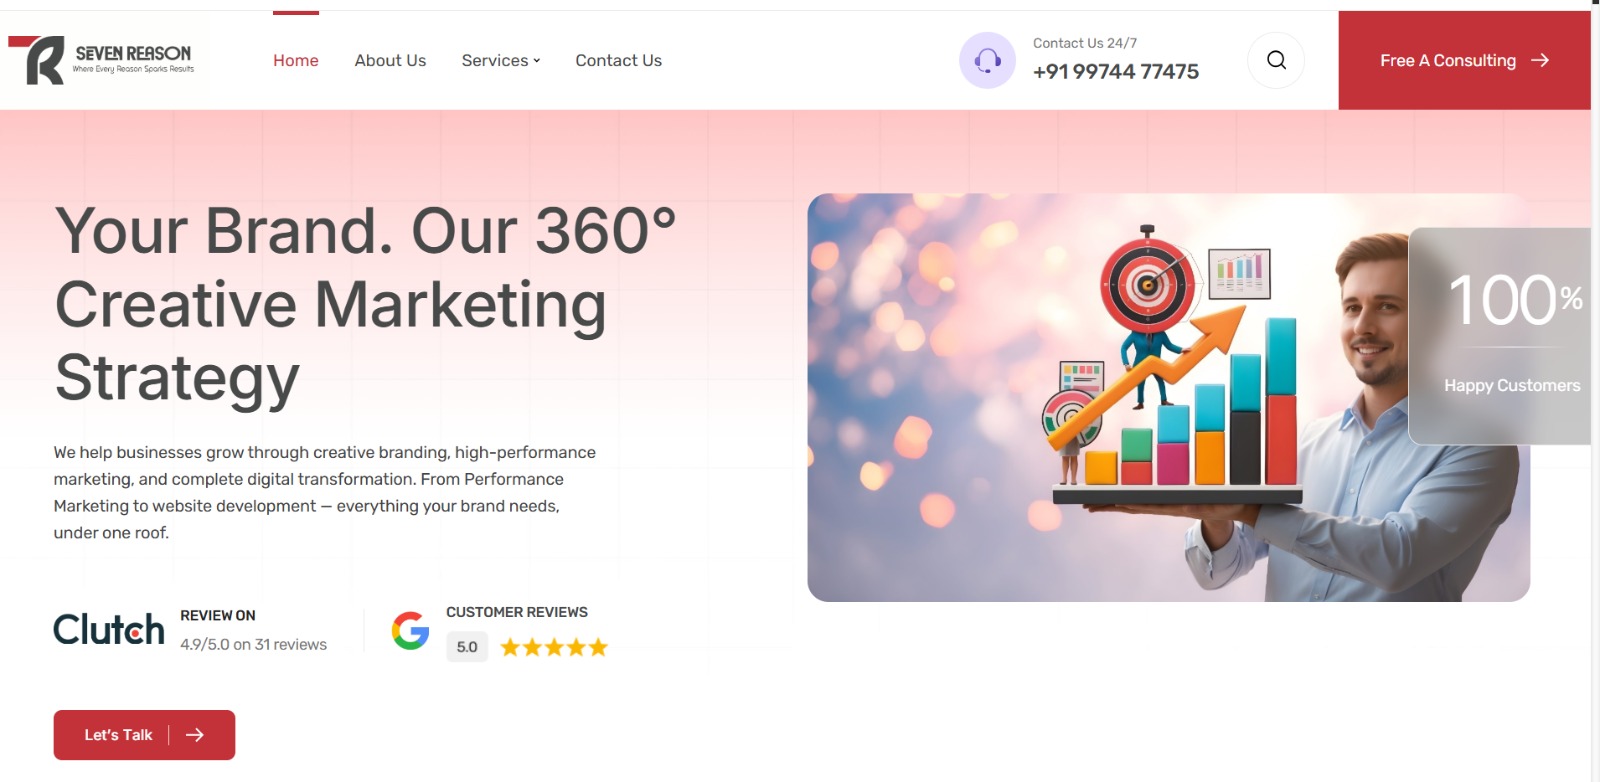Click arrow icon on Free A Consulting

click(1540, 60)
